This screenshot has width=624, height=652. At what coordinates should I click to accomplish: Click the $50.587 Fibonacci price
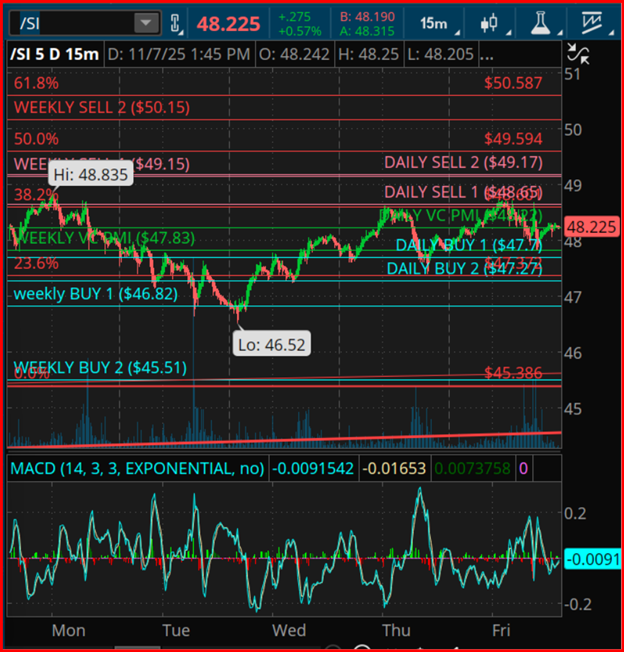(513, 83)
